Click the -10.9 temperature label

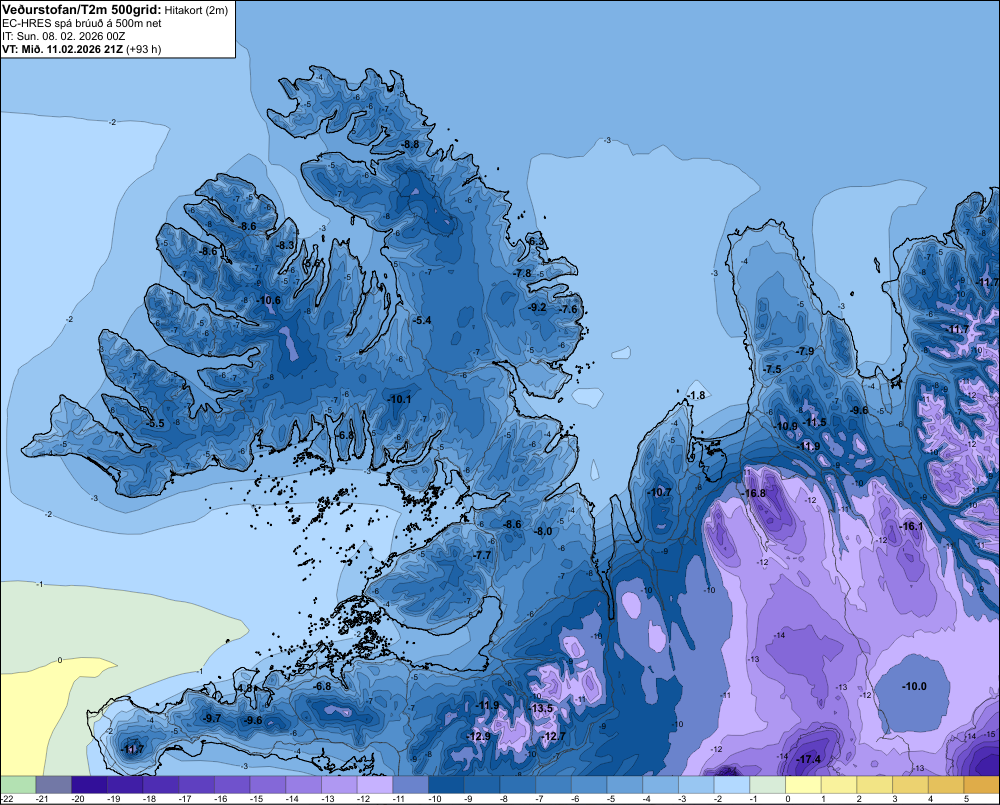point(786,426)
